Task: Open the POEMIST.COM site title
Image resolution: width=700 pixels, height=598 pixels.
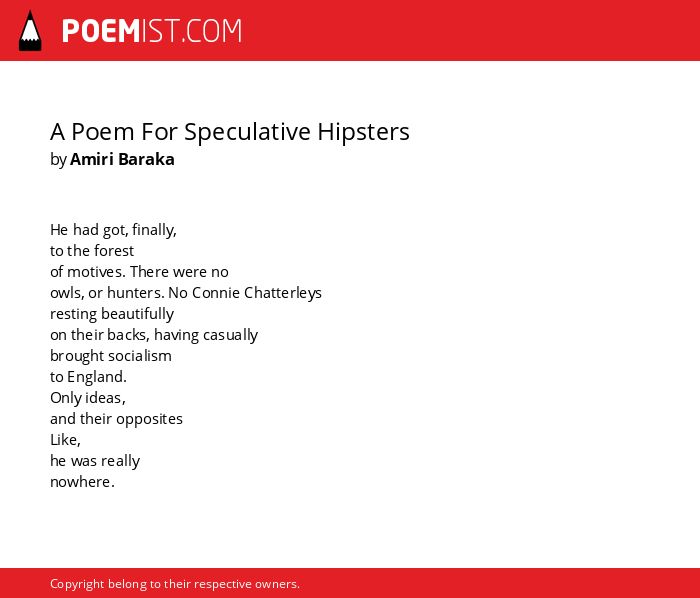Action: [x=152, y=31]
